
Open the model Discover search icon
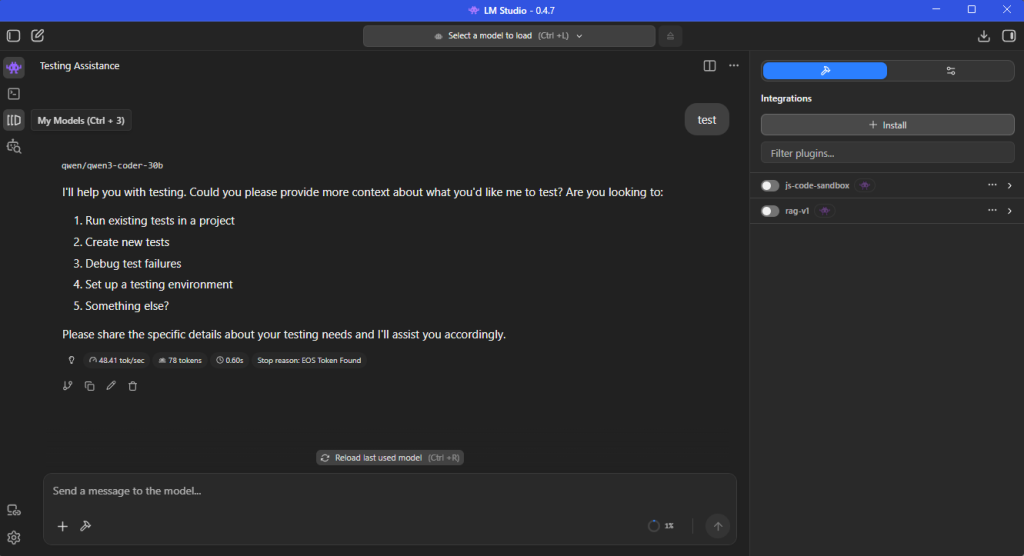(x=14, y=146)
